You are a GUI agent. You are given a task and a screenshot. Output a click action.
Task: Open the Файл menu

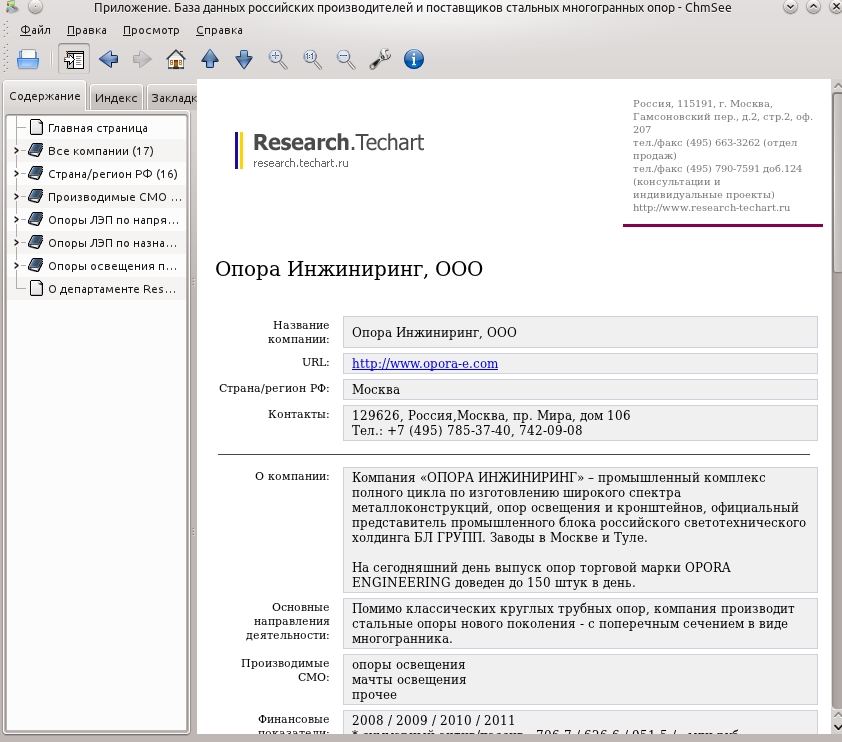[35, 30]
